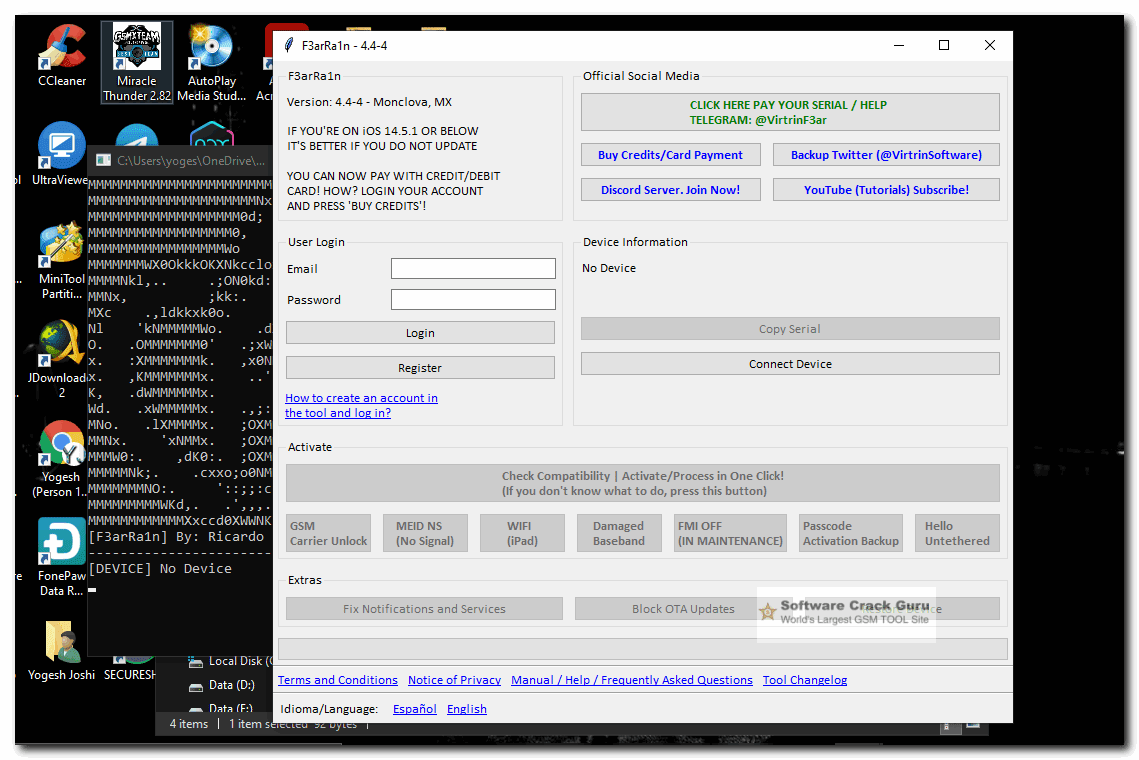Click the Login button

click(420, 333)
